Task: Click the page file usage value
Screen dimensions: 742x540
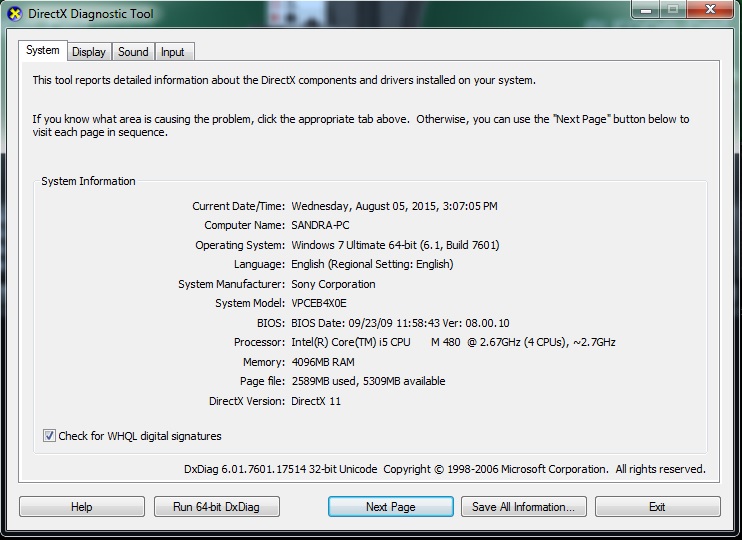Action: (x=368, y=381)
